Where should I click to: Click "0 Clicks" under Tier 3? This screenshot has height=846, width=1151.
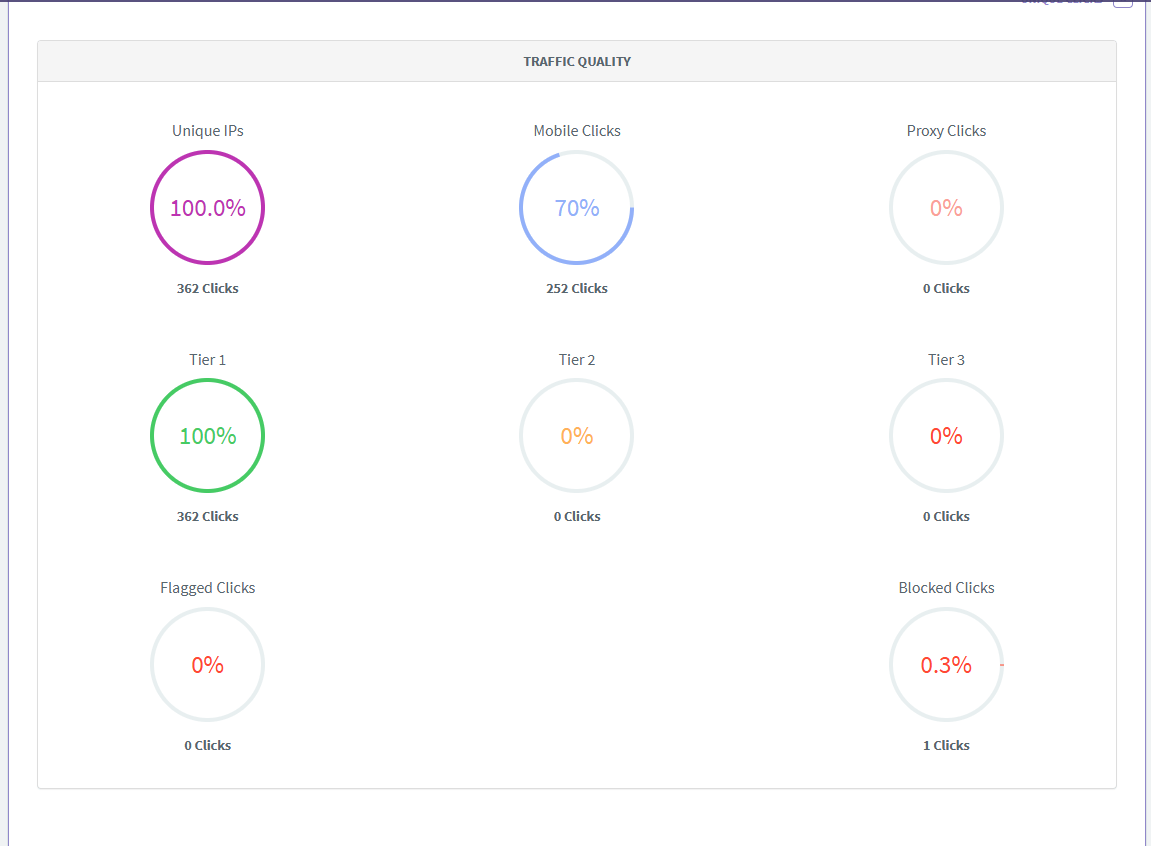(x=946, y=517)
